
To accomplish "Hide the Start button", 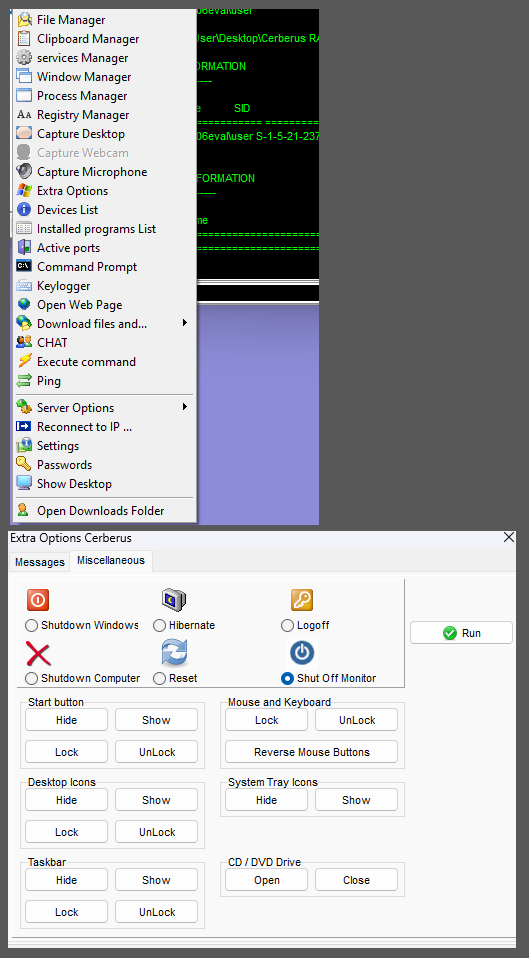I will click(x=67, y=720).
